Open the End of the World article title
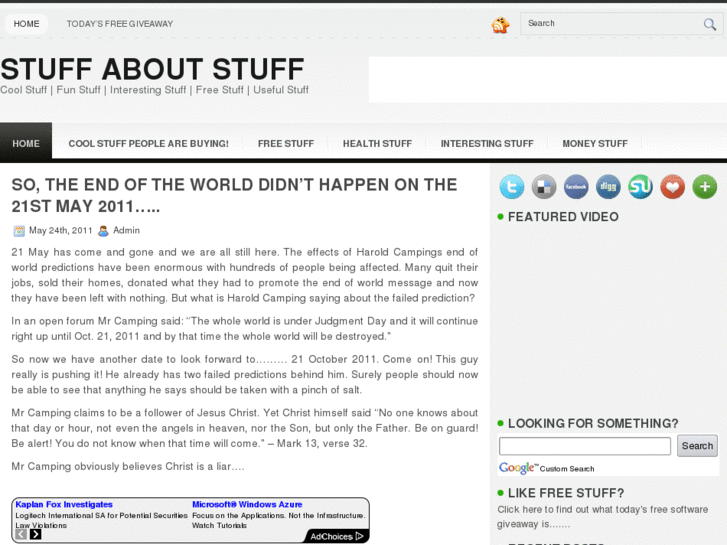This screenshot has width=727, height=545. (234, 195)
